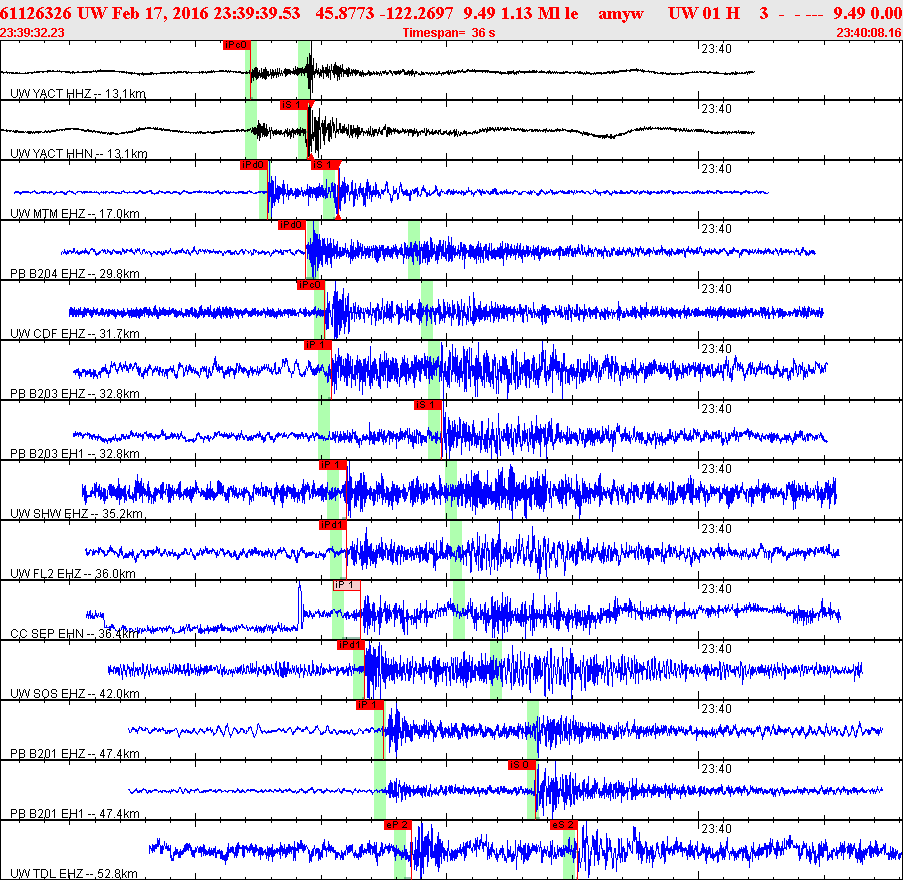Click the 'UW FL2 EHZ -- 36.0km' label

[73, 574]
